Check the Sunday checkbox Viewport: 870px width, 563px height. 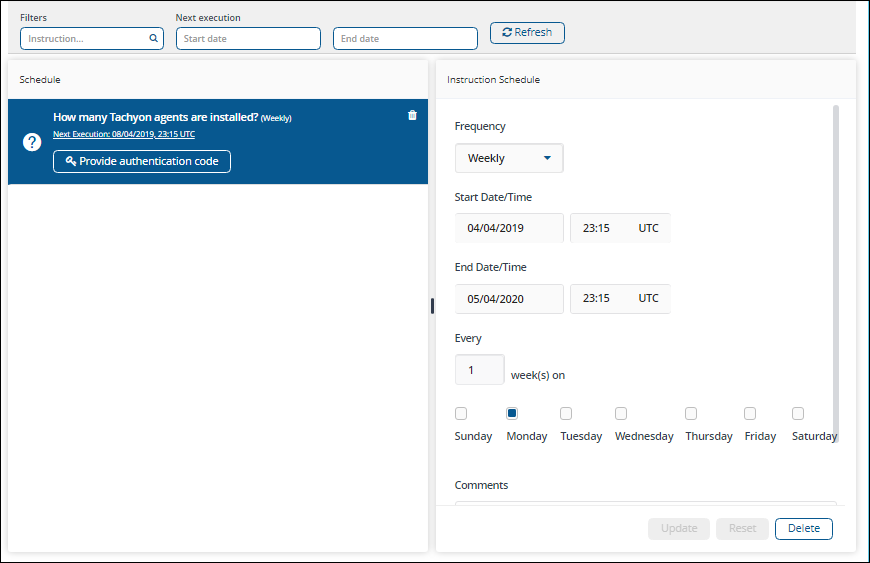click(461, 413)
